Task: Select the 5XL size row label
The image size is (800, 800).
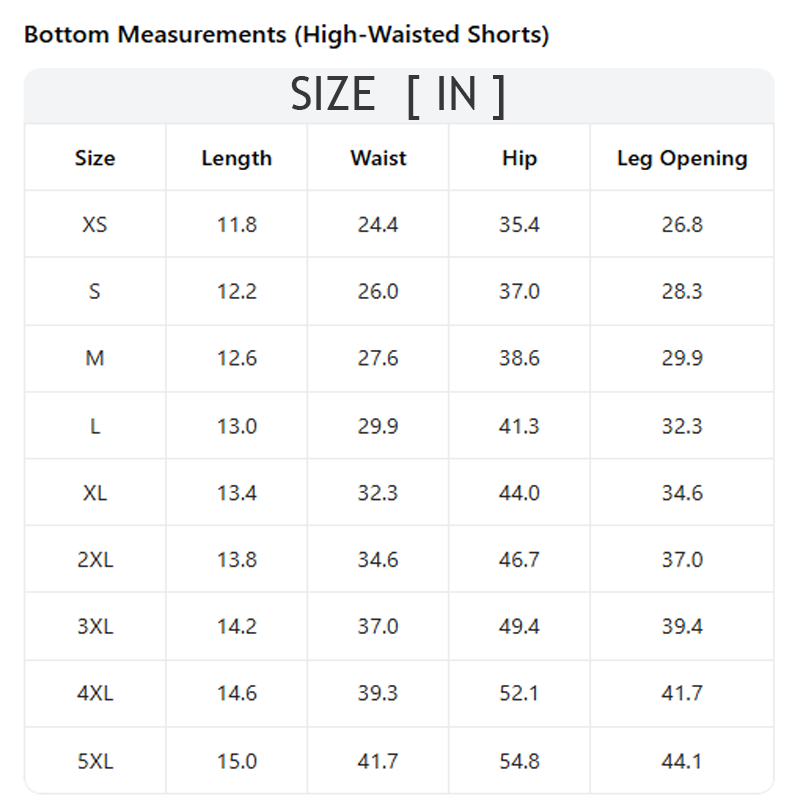Action: click(x=95, y=761)
